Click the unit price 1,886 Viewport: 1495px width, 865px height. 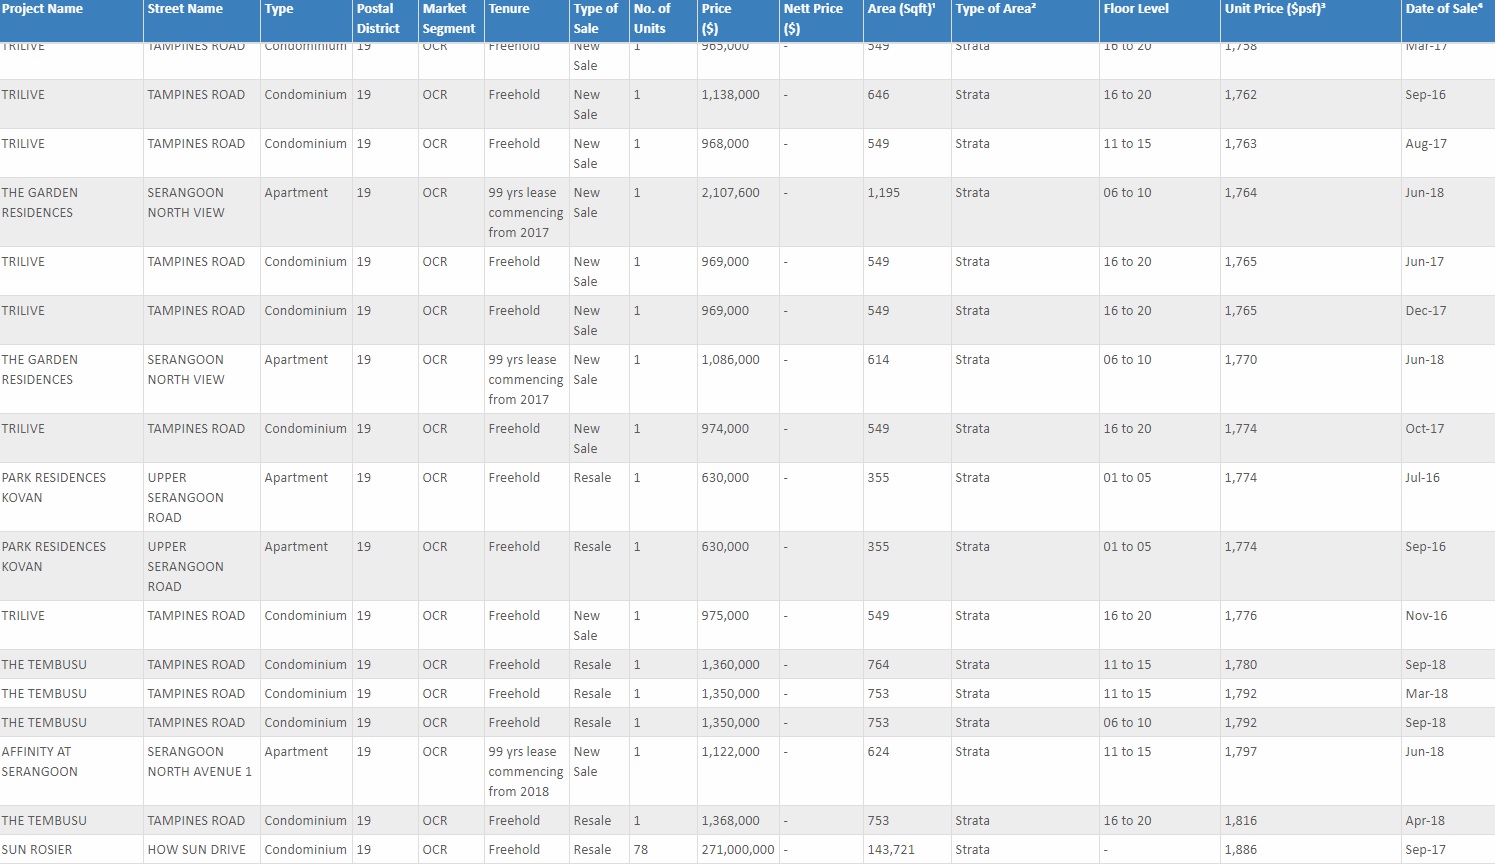(x=1241, y=850)
